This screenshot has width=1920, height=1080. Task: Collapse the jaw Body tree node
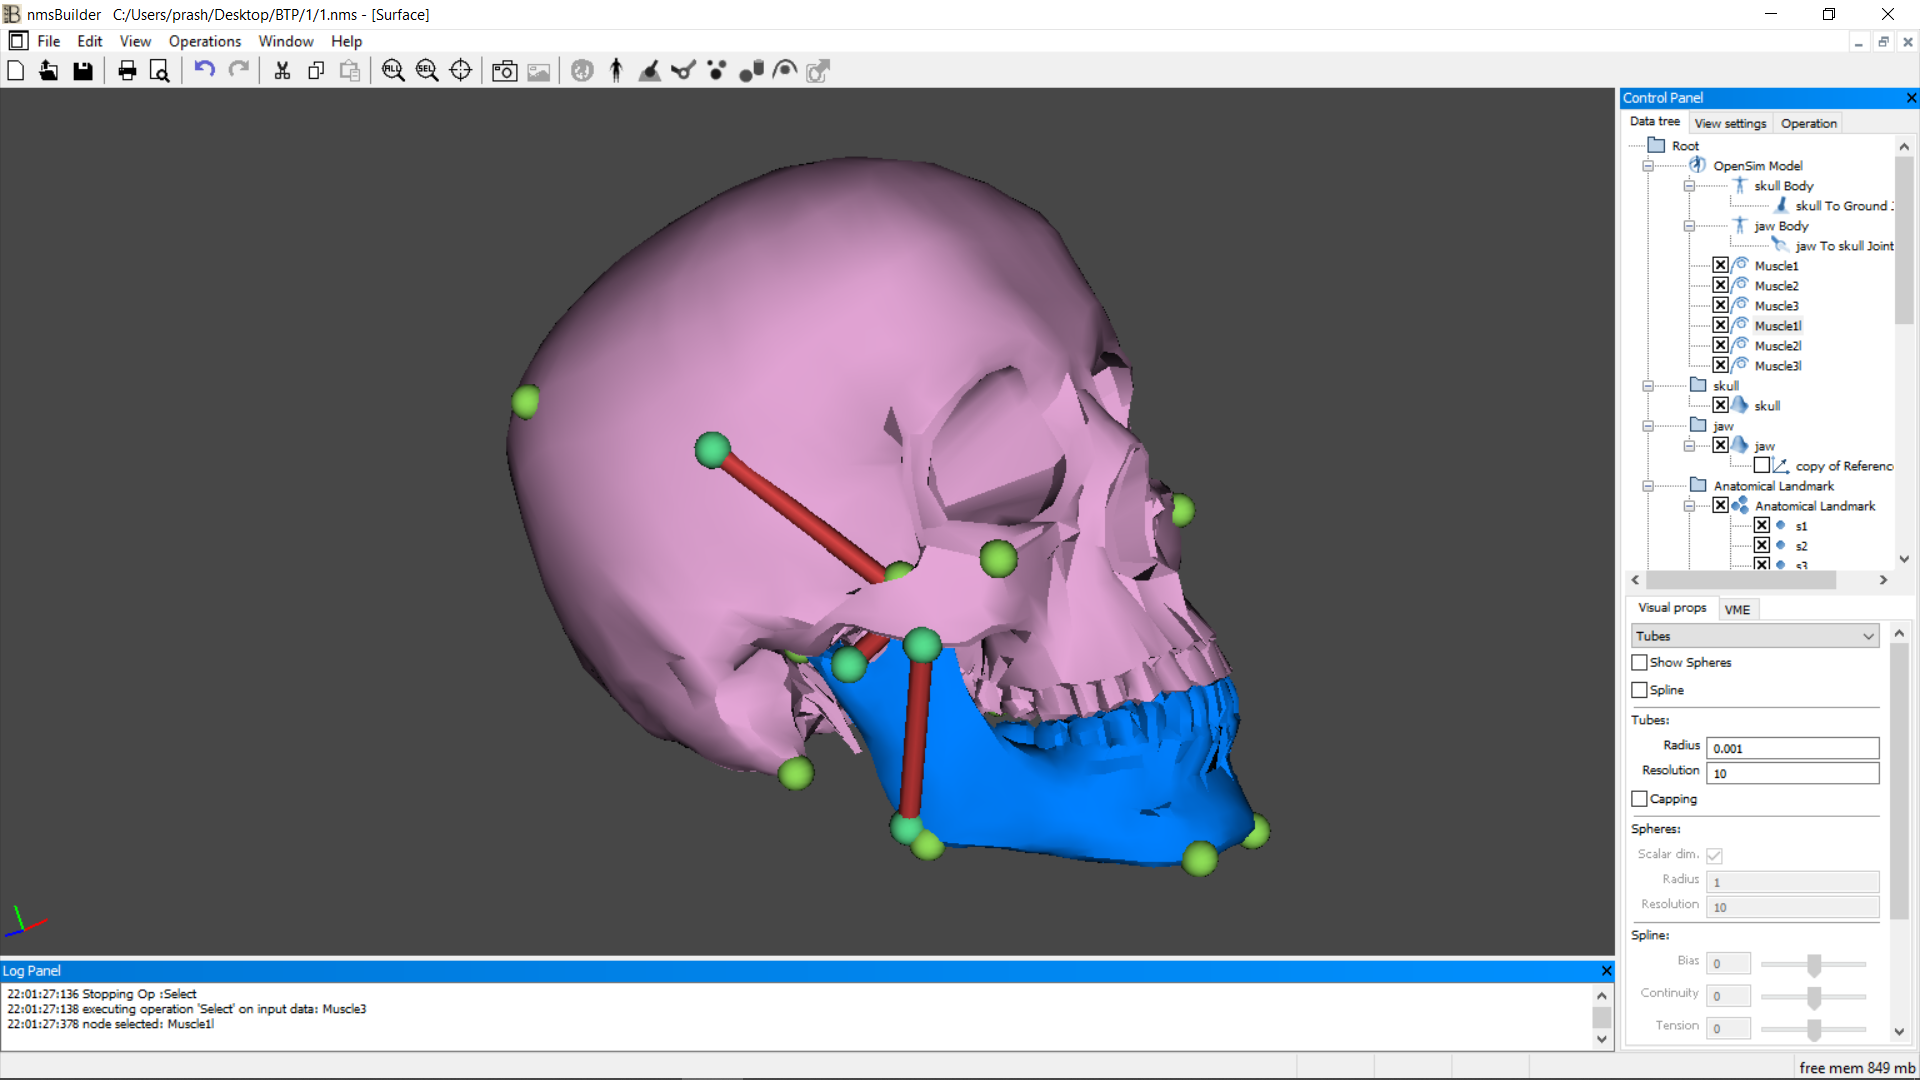1689,226
